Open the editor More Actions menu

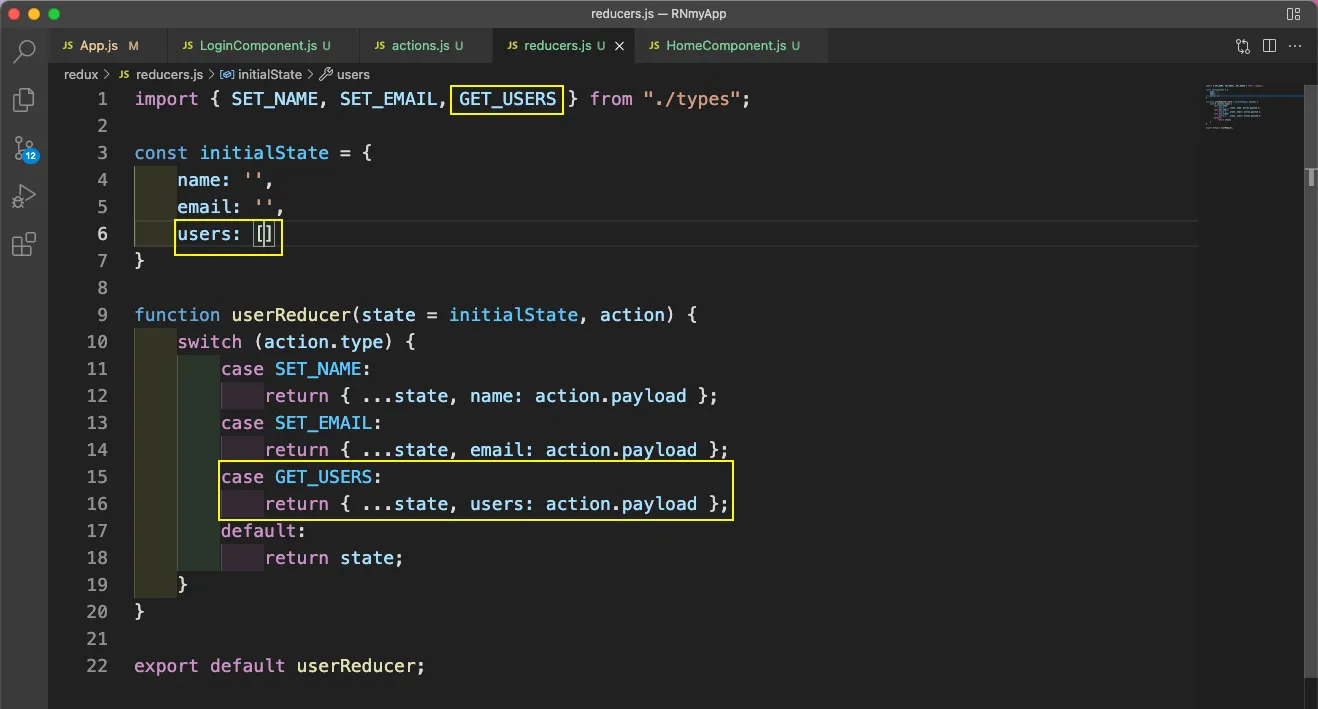tap(1295, 46)
